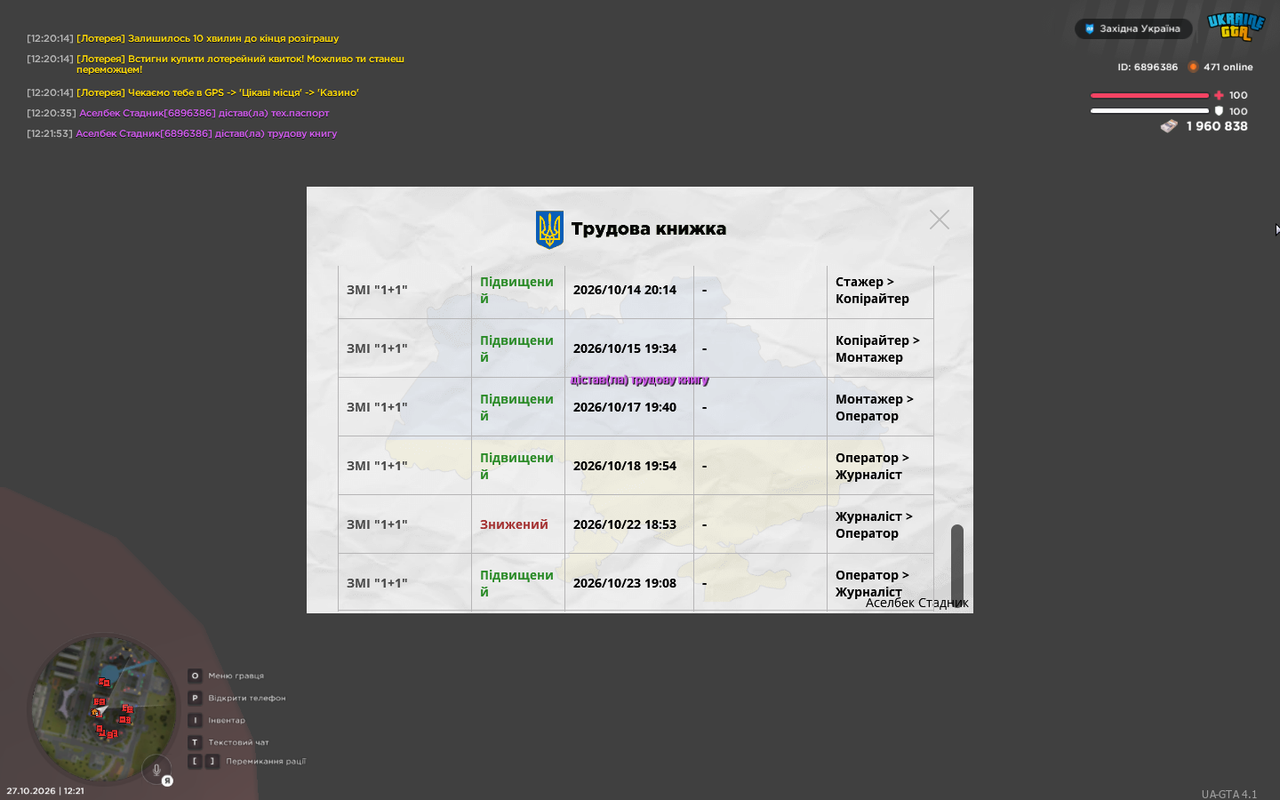Click the white armor bar
The image size is (1280, 800).
[x=1150, y=111]
